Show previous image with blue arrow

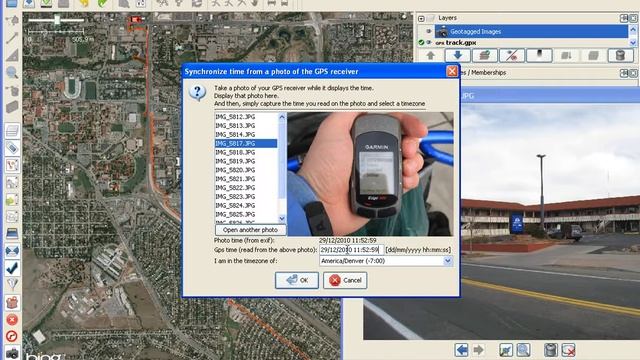pos(462,350)
